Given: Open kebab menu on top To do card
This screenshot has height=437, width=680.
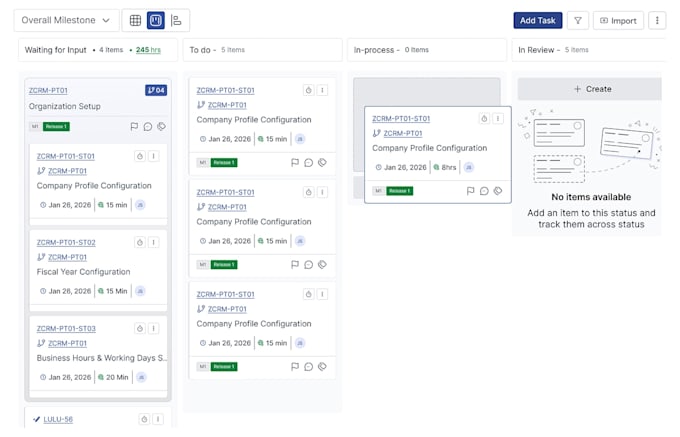Looking at the screenshot, I should (322, 90).
